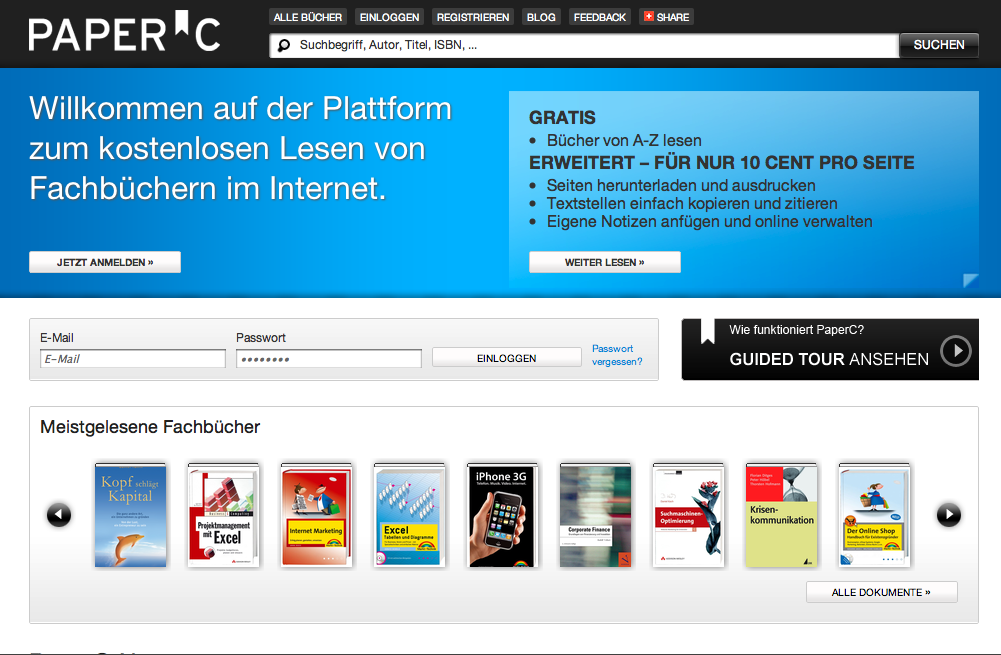Click the red plus Share icon

[648, 17]
